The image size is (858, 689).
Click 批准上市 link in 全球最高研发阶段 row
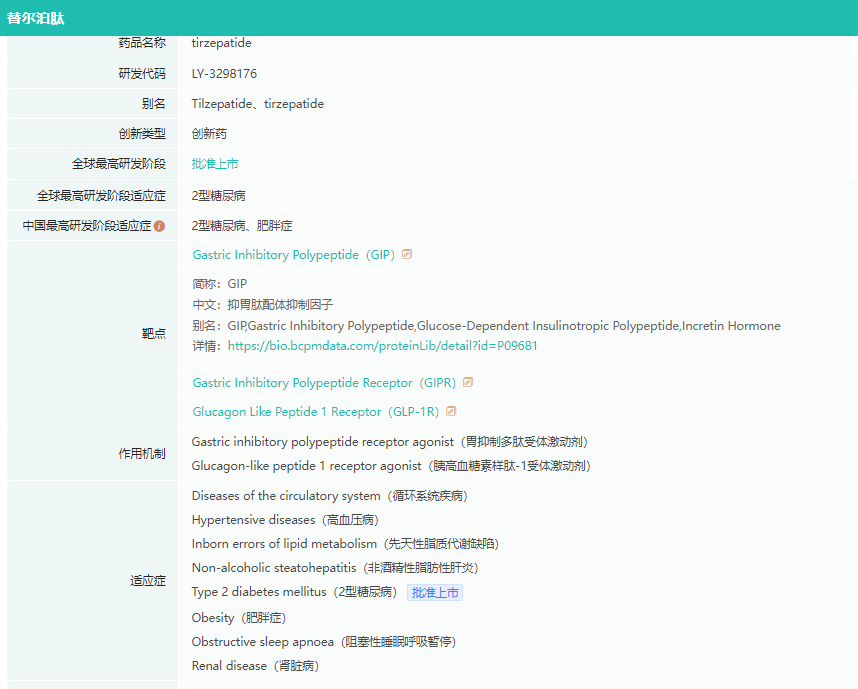(x=215, y=164)
